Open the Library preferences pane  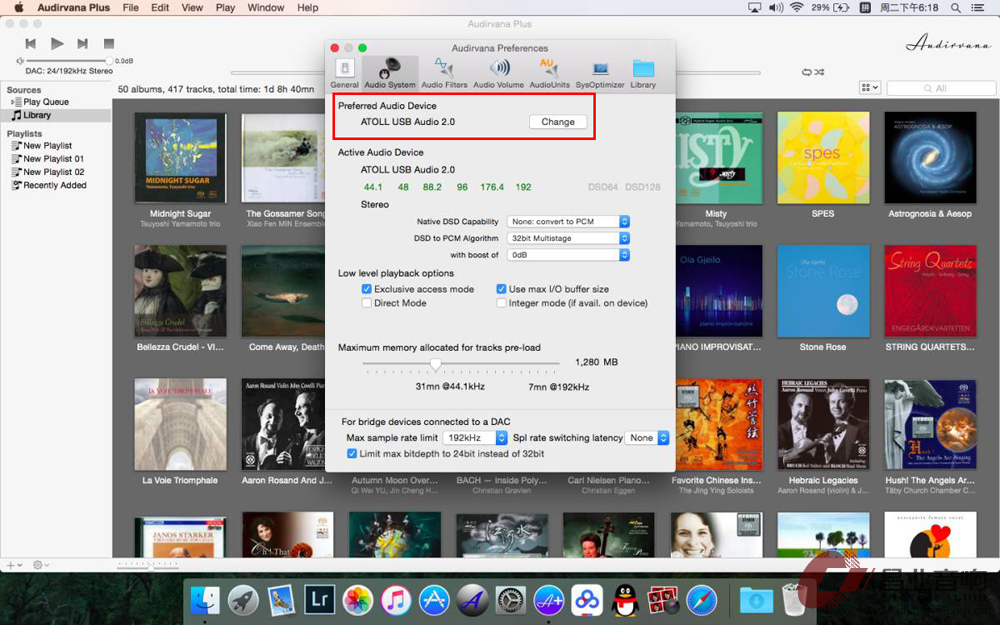click(643, 73)
